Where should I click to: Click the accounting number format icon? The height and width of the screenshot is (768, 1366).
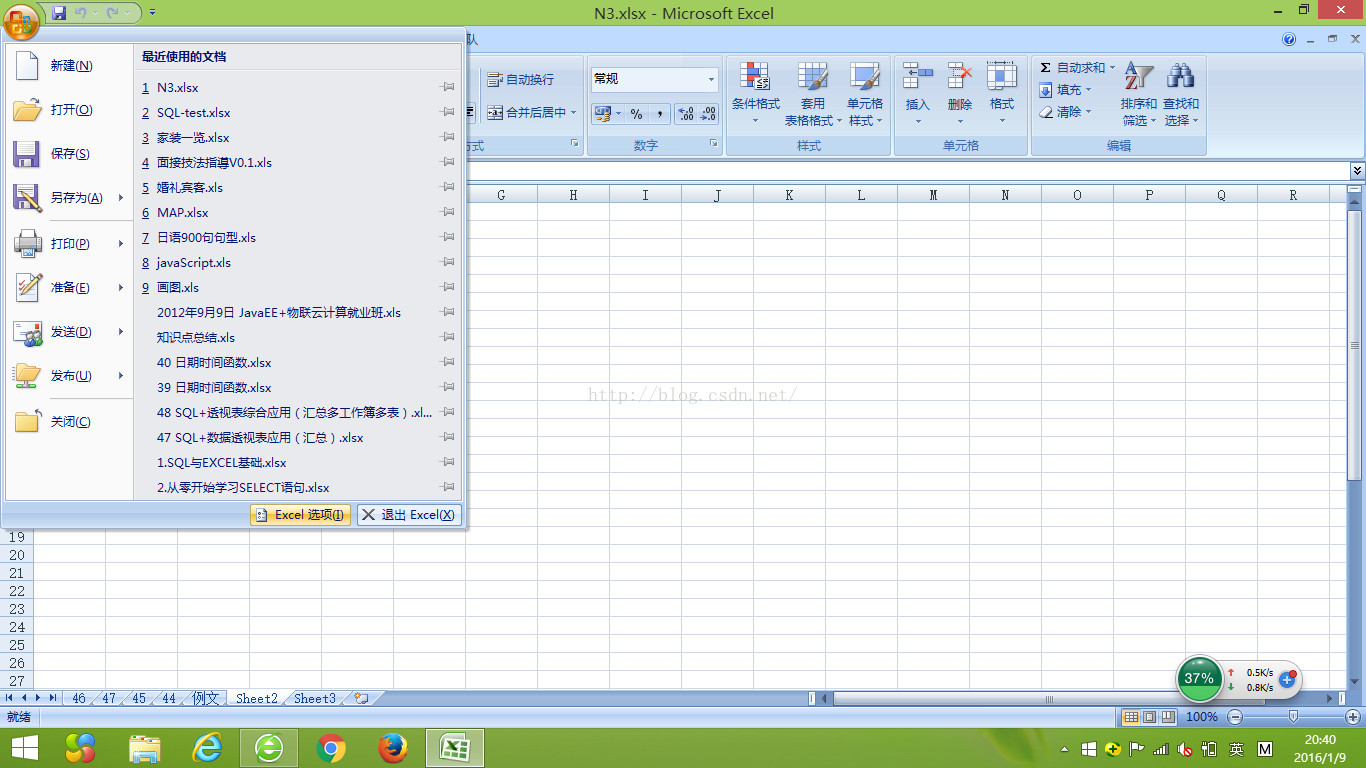click(603, 114)
